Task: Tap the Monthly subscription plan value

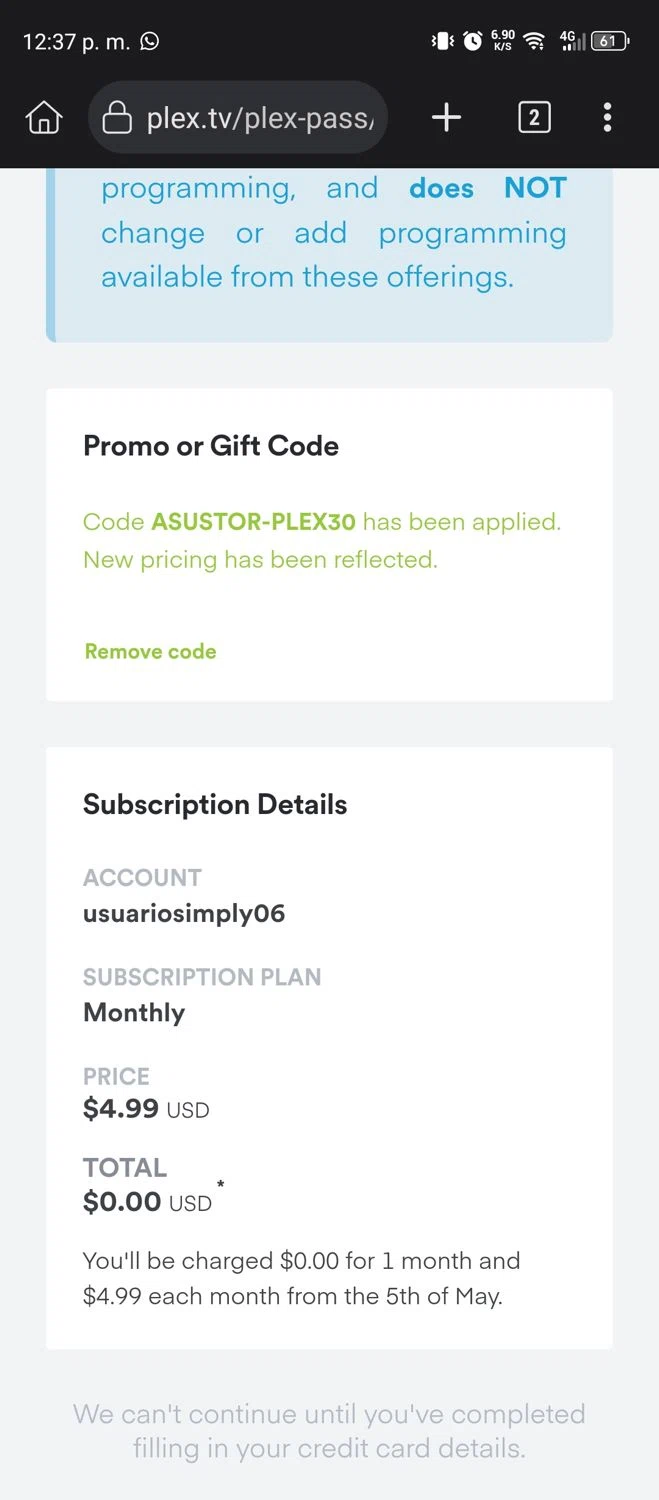Action: (x=134, y=1012)
